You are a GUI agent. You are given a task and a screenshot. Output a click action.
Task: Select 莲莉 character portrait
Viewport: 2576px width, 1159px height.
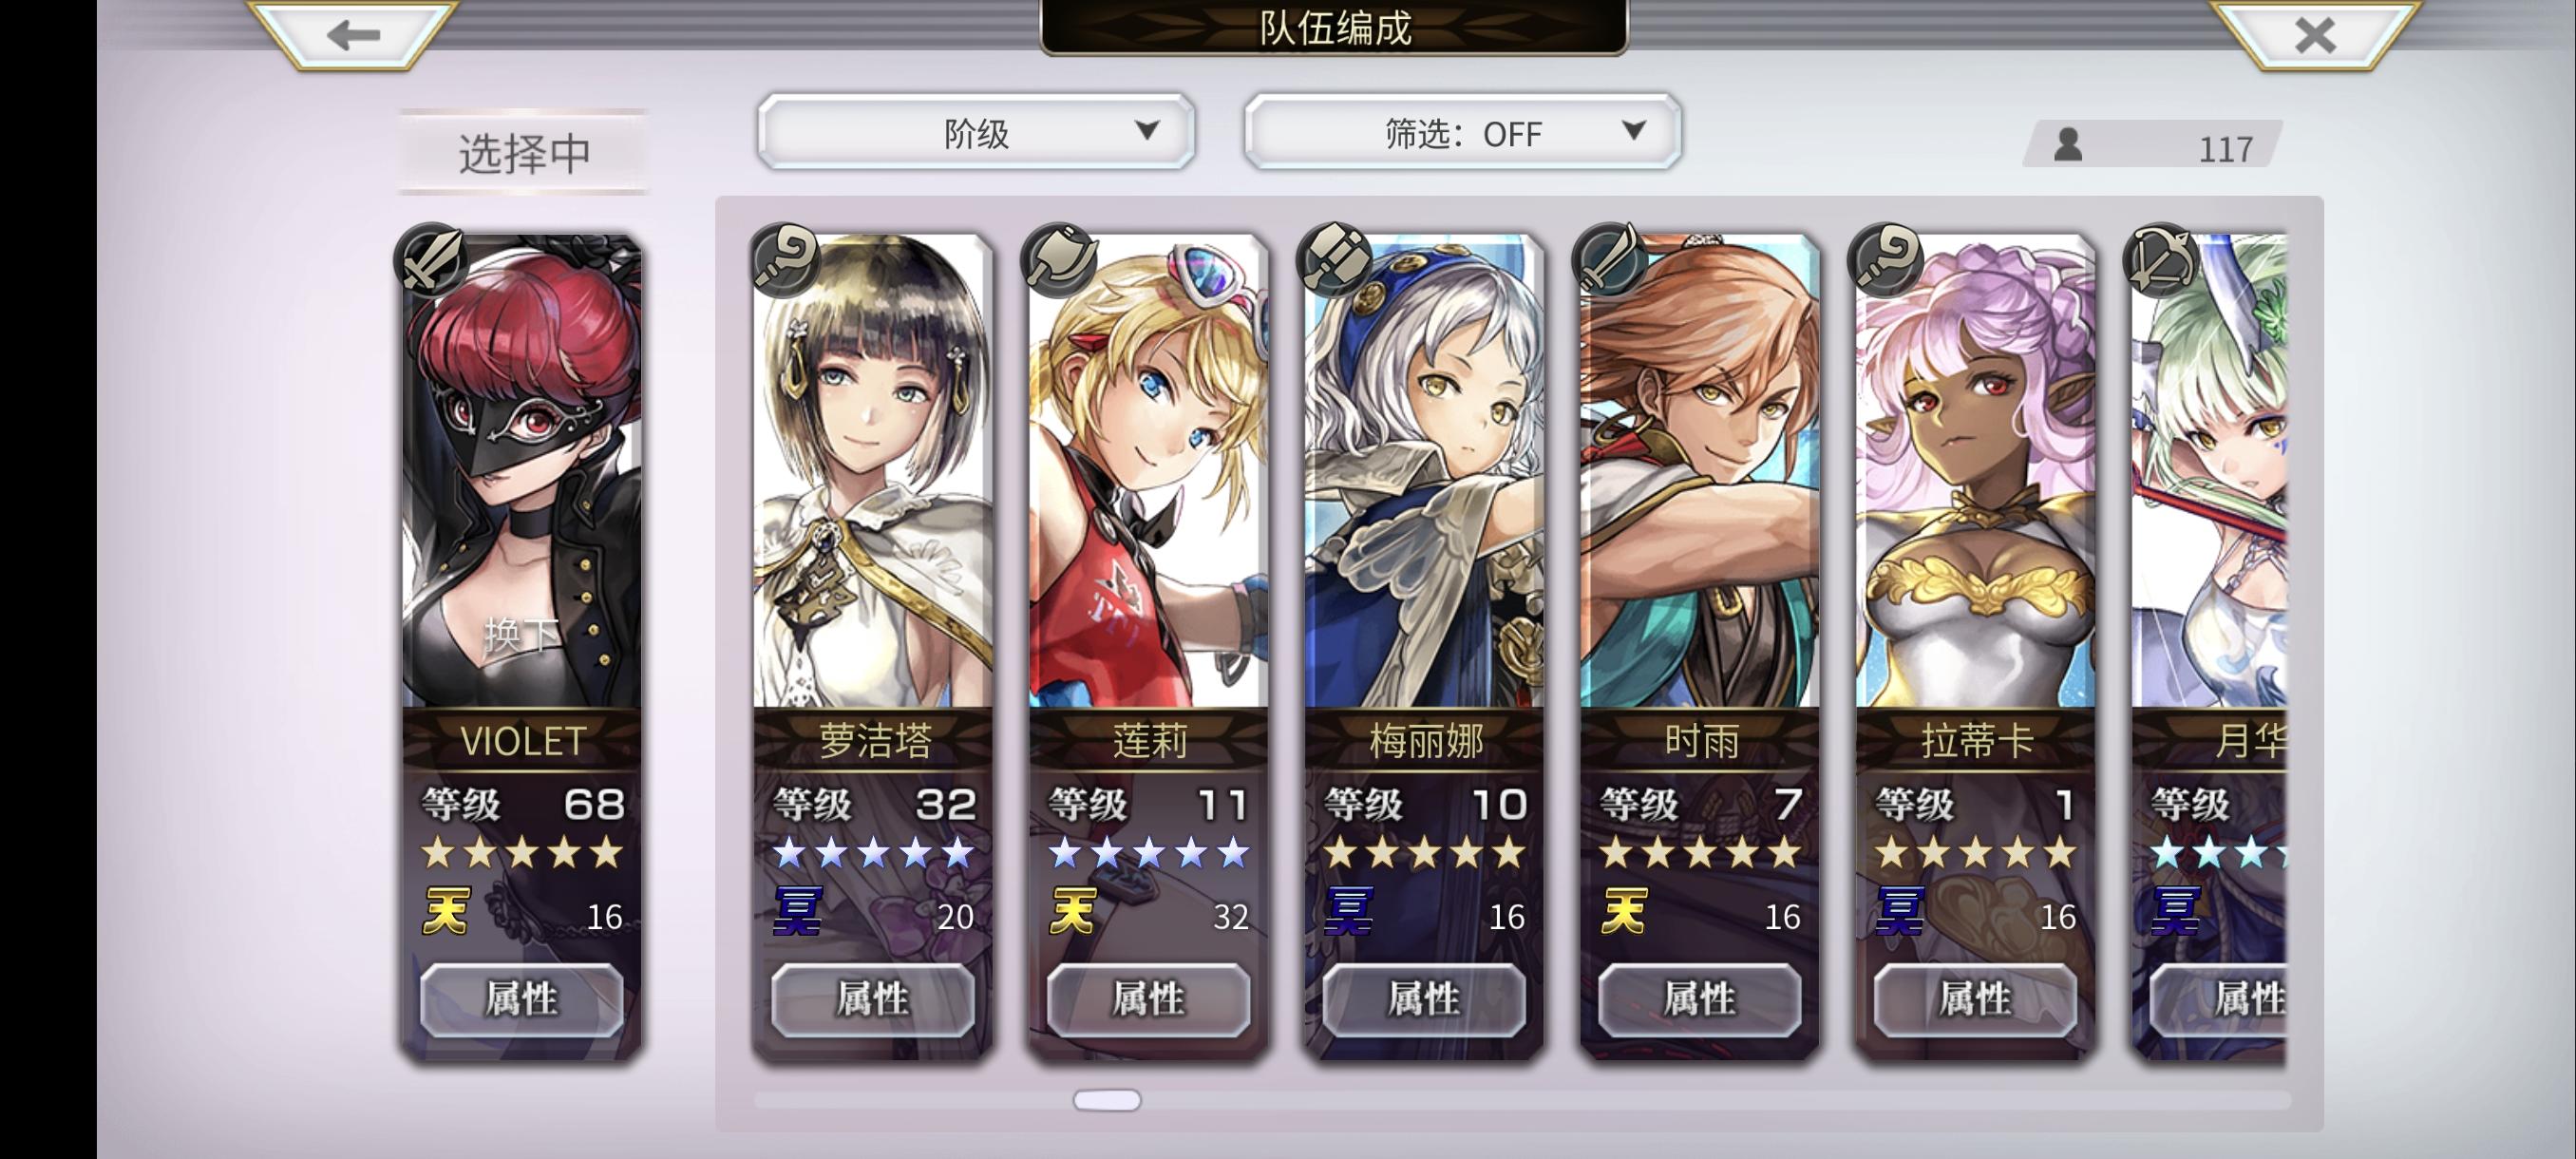click(1148, 472)
